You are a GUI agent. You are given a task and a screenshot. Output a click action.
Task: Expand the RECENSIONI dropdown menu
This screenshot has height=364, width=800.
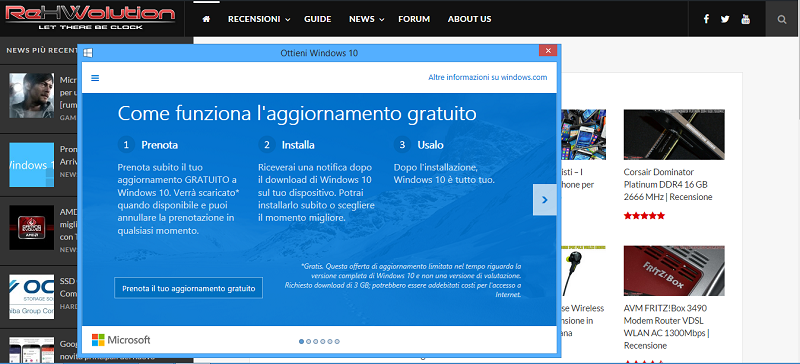pyautogui.click(x=259, y=19)
